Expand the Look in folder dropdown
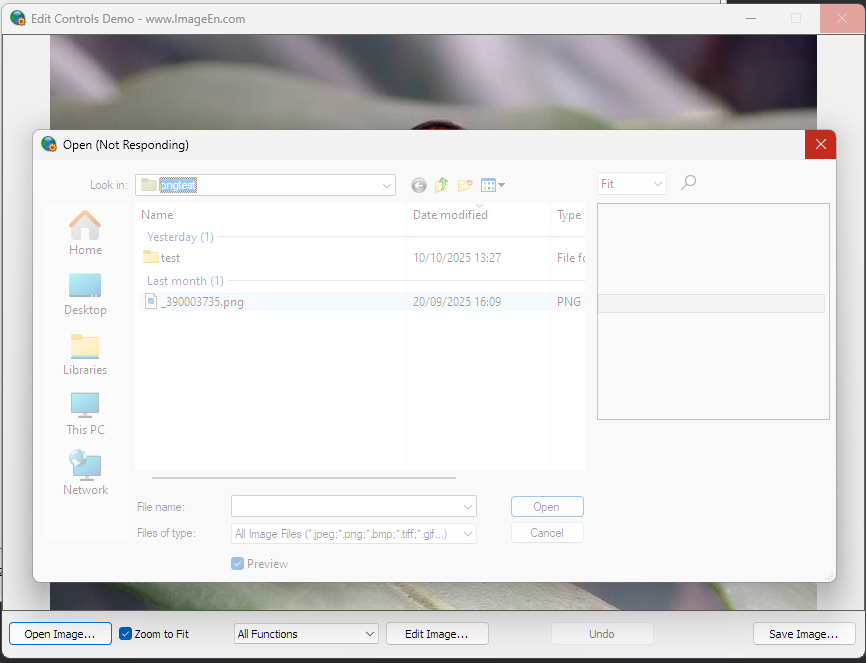The width and height of the screenshot is (866, 663). [x=387, y=185]
